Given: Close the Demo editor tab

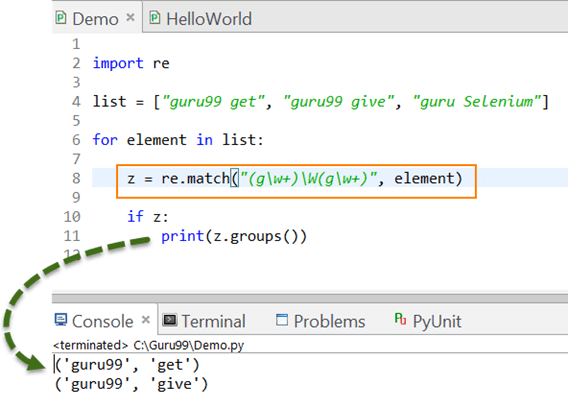Looking at the screenshot, I should 130,17.
